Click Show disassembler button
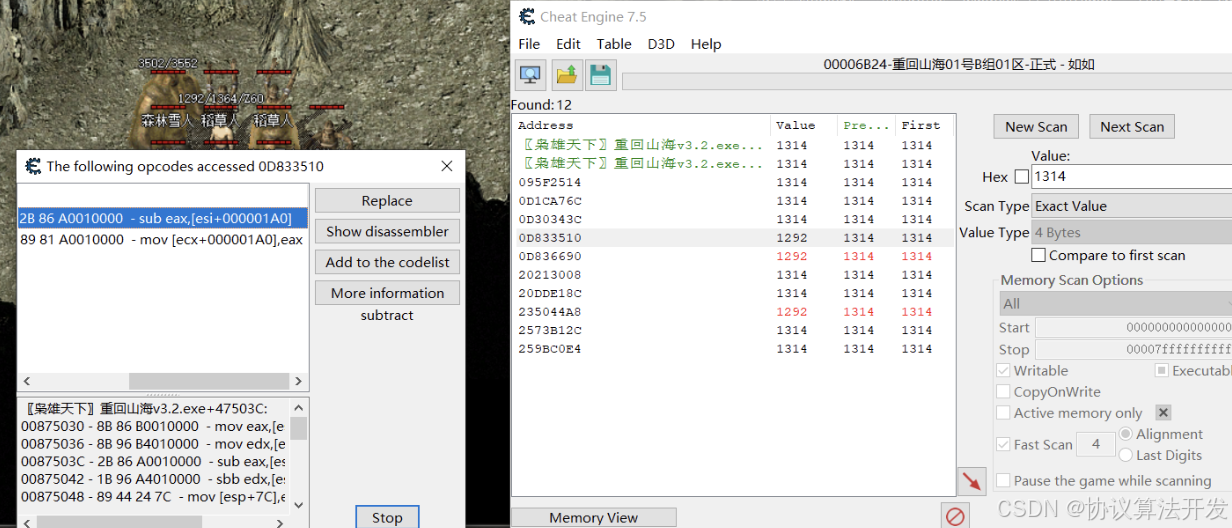1232x528 pixels. tap(387, 231)
